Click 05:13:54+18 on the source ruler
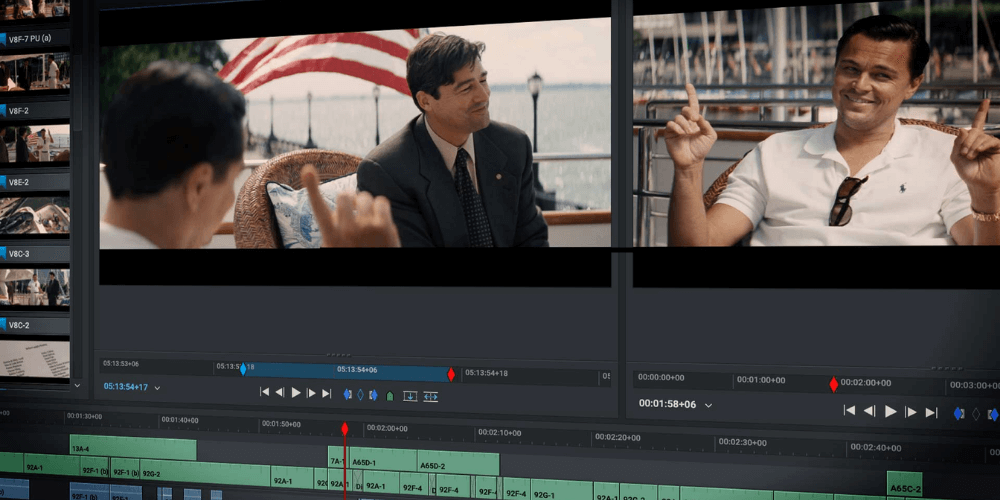The height and width of the screenshot is (500, 1000). coord(487,373)
